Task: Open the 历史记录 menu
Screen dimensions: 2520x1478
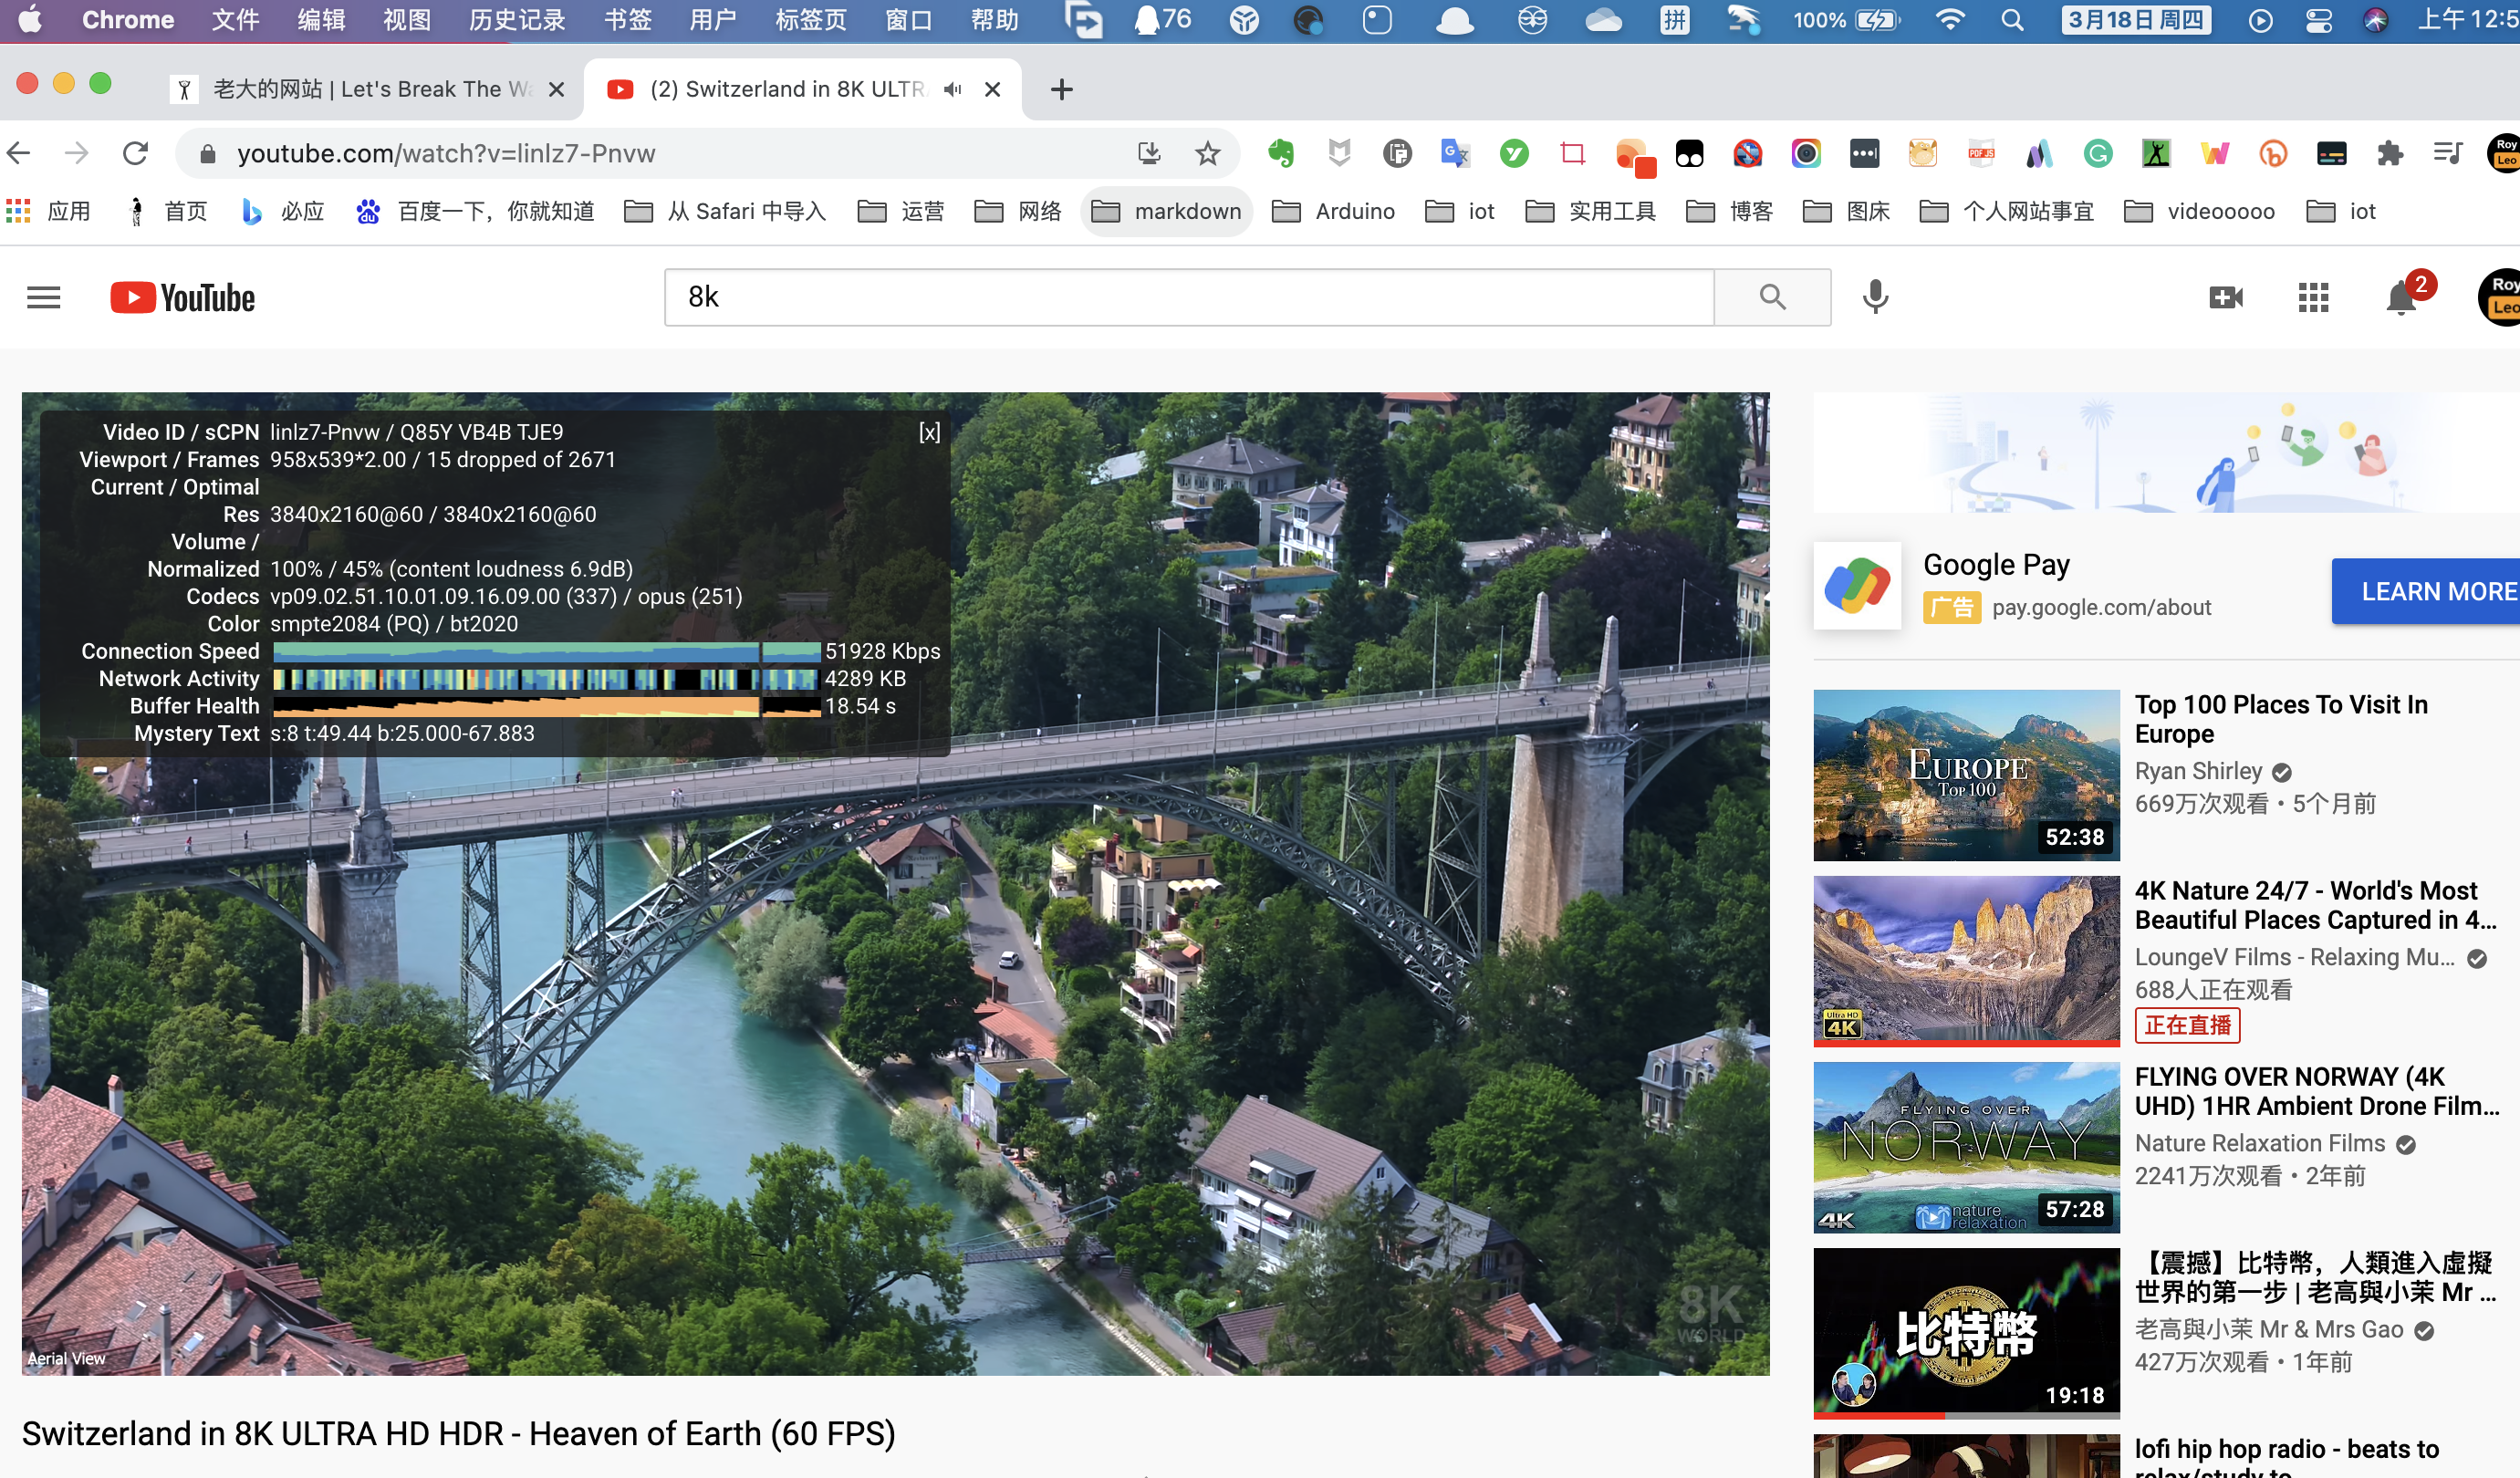Action: (x=517, y=20)
